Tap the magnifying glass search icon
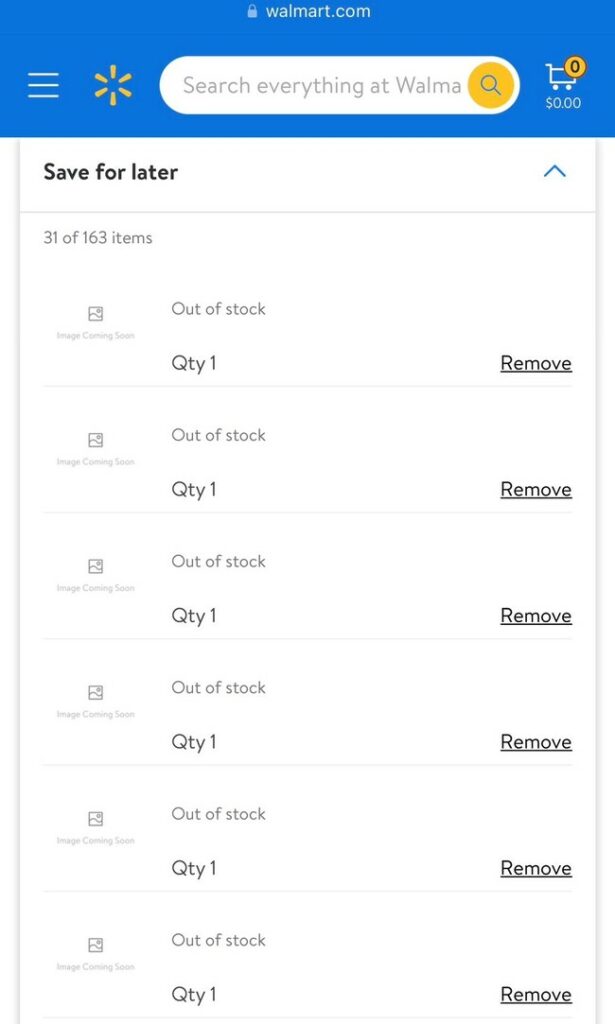 coord(489,85)
